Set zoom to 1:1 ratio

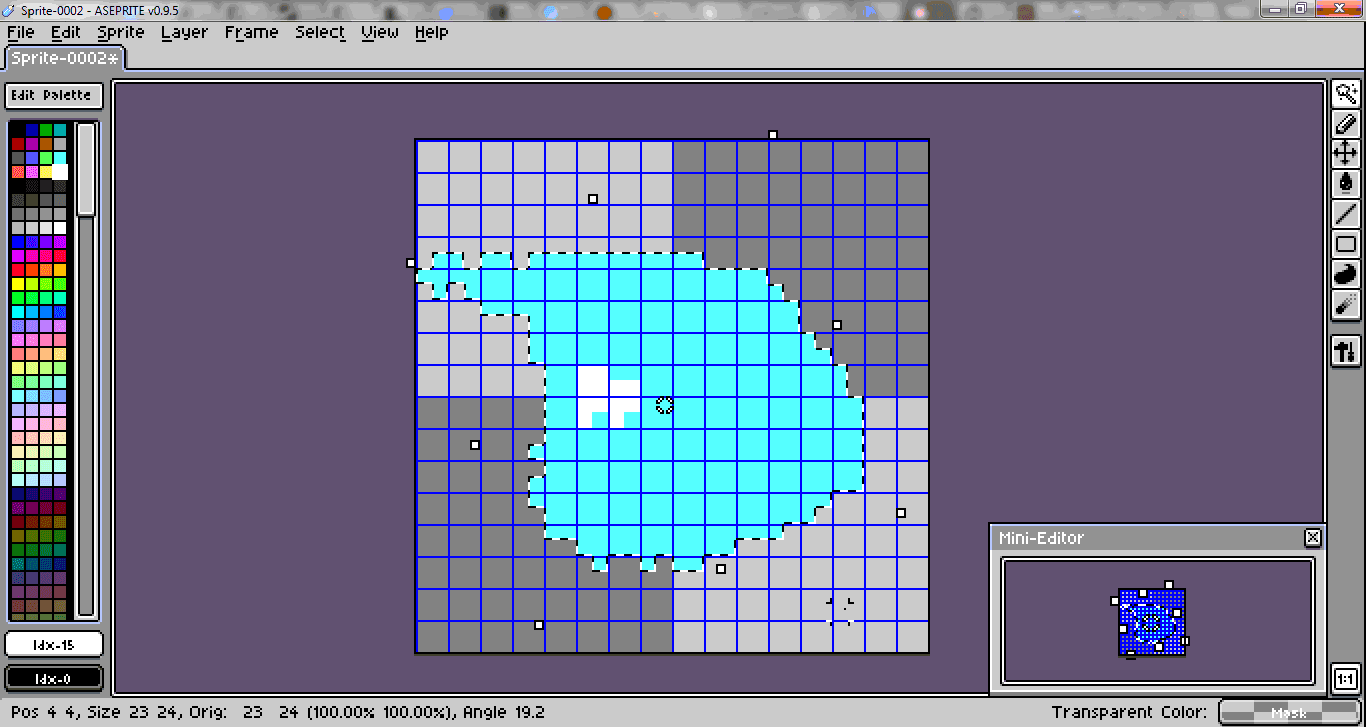1347,677
